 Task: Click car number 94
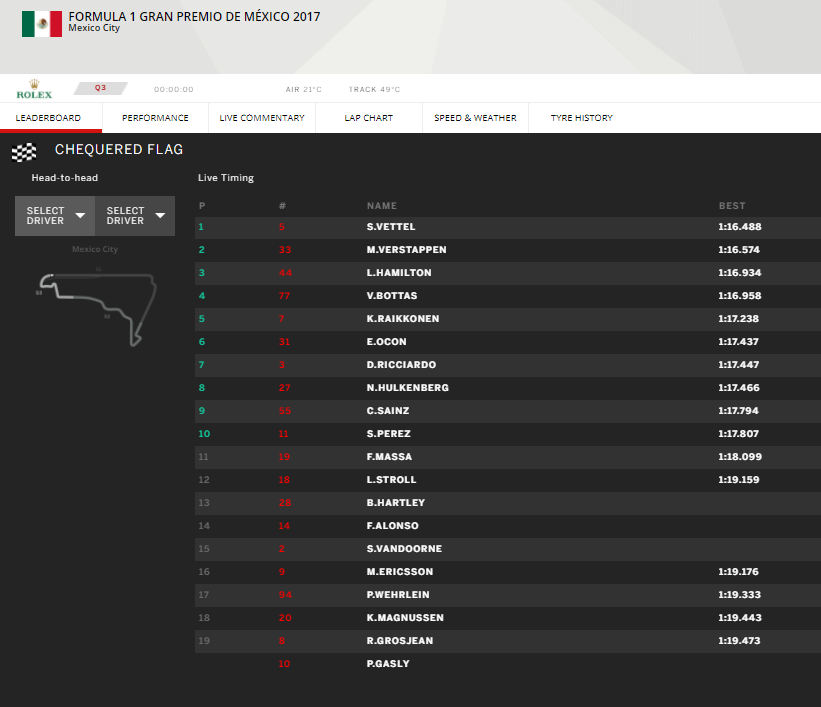(285, 595)
